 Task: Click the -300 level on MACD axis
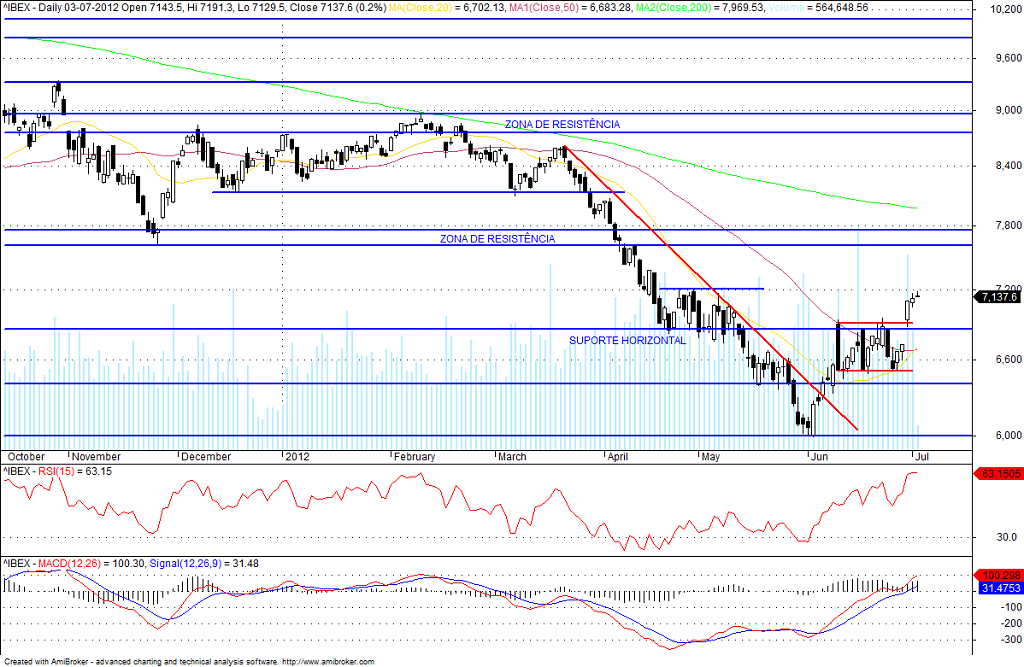(1012, 640)
